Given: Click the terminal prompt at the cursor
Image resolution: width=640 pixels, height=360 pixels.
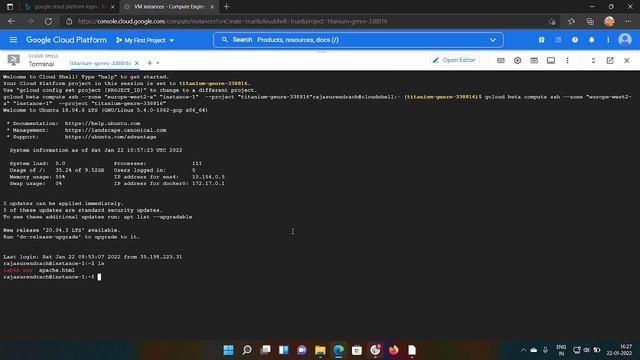Looking at the screenshot, I should tap(99, 277).
